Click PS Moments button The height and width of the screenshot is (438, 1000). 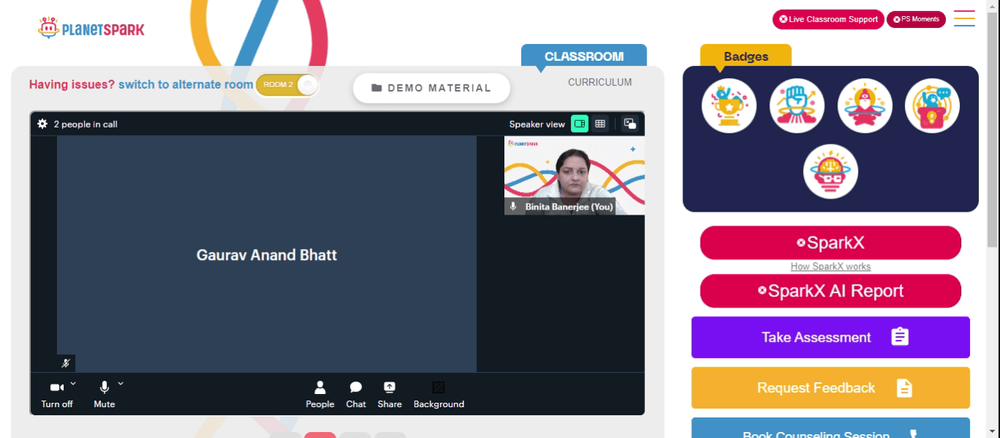coord(916,19)
